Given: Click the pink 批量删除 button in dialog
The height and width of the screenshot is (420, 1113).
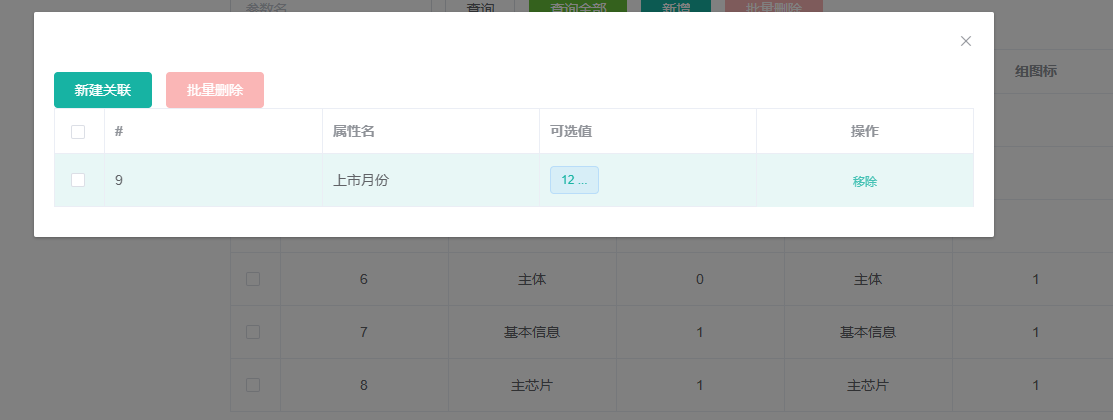Looking at the screenshot, I should point(215,90).
